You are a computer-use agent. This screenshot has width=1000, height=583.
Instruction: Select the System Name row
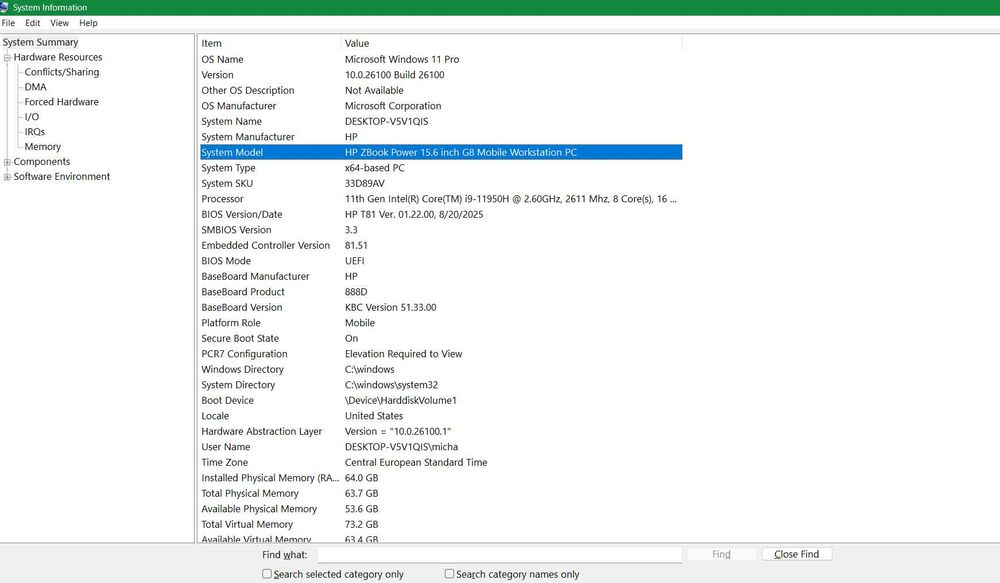pos(441,121)
